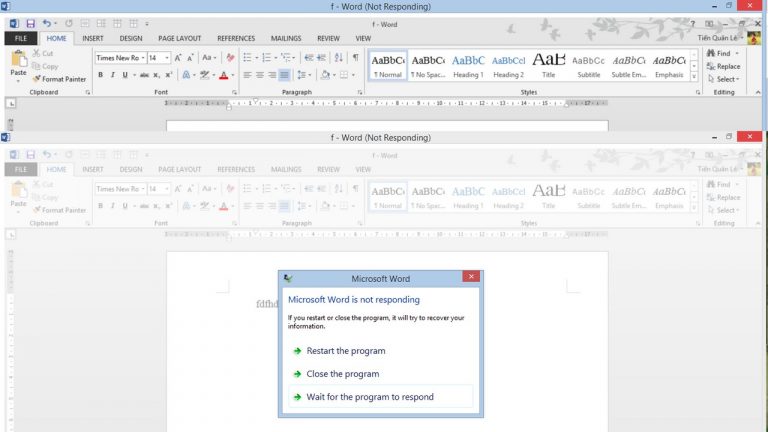
Task: Click Clear Formatting icon in top window
Action: [230, 58]
